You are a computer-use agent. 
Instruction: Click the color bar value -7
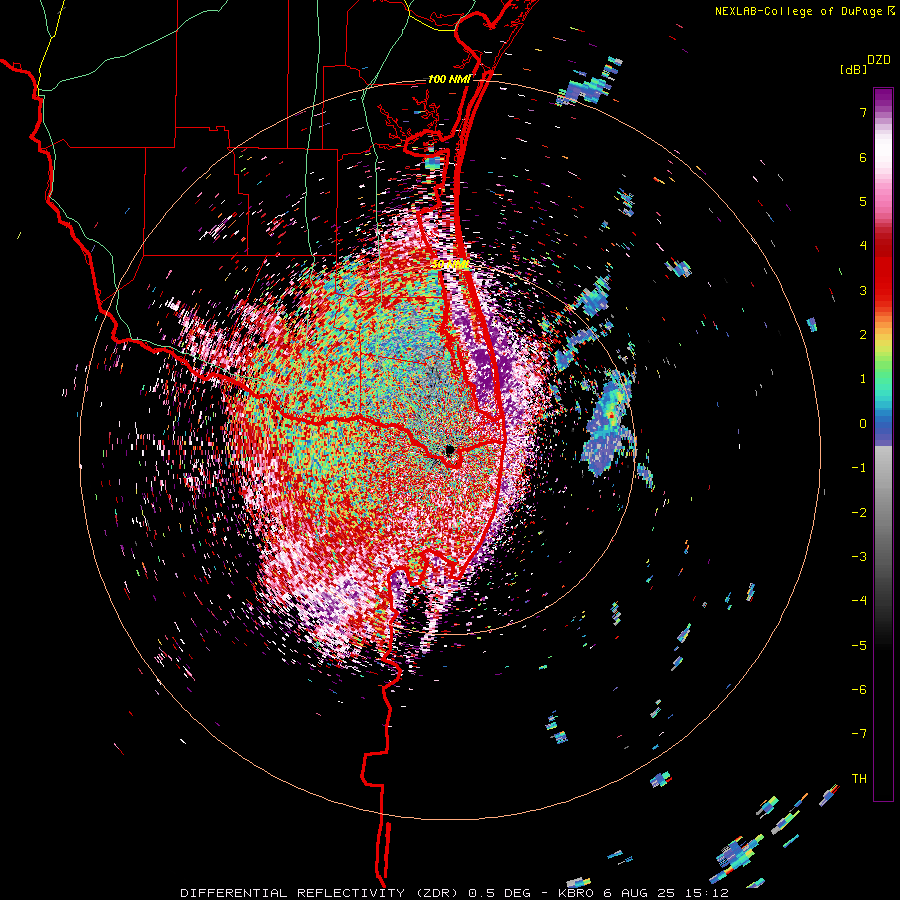tap(859, 734)
